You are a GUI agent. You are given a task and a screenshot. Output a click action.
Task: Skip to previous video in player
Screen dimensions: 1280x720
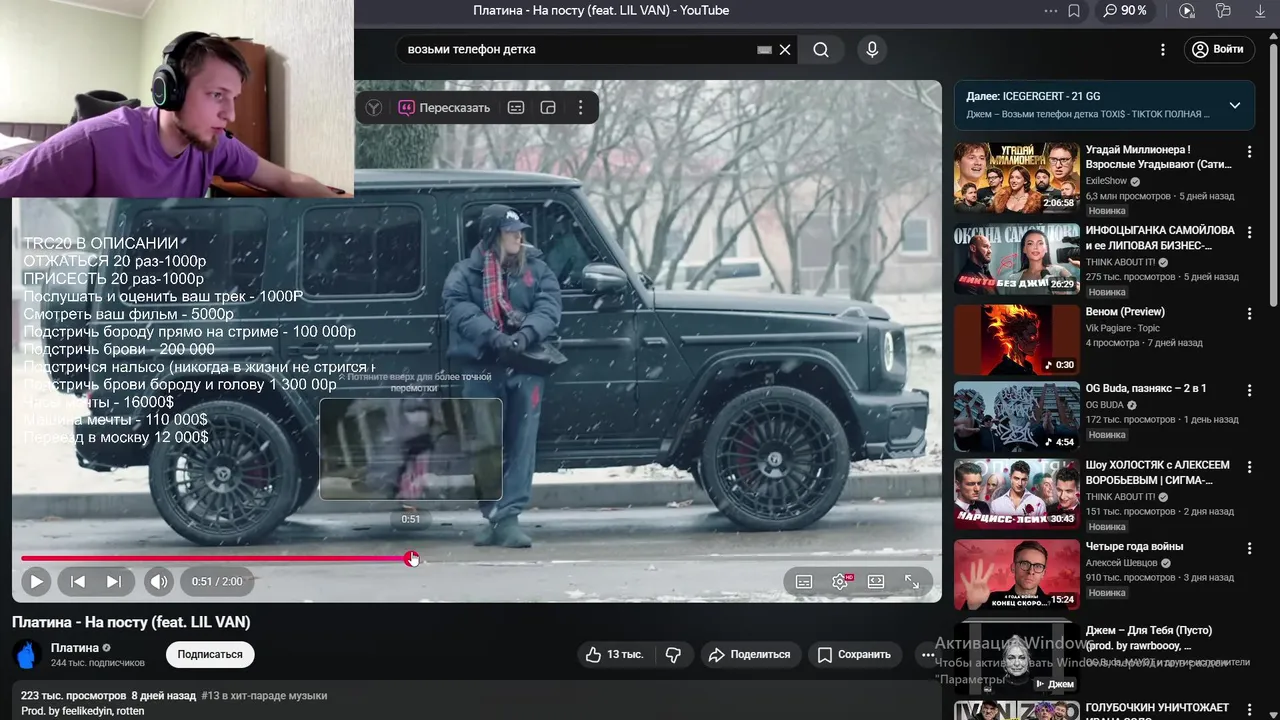pos(77,581)
